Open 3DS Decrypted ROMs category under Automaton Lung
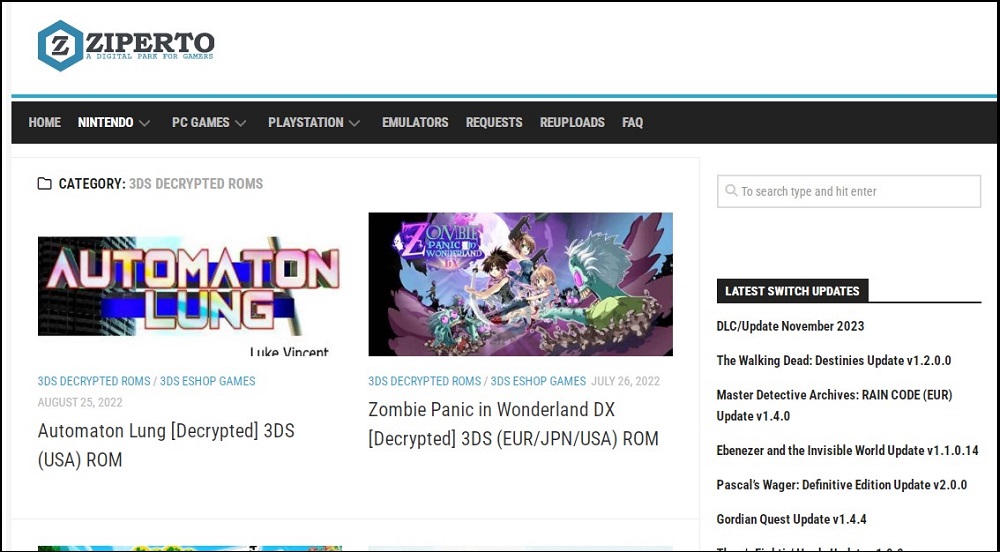Screen dimensions: 1000x552 [94, 381]
